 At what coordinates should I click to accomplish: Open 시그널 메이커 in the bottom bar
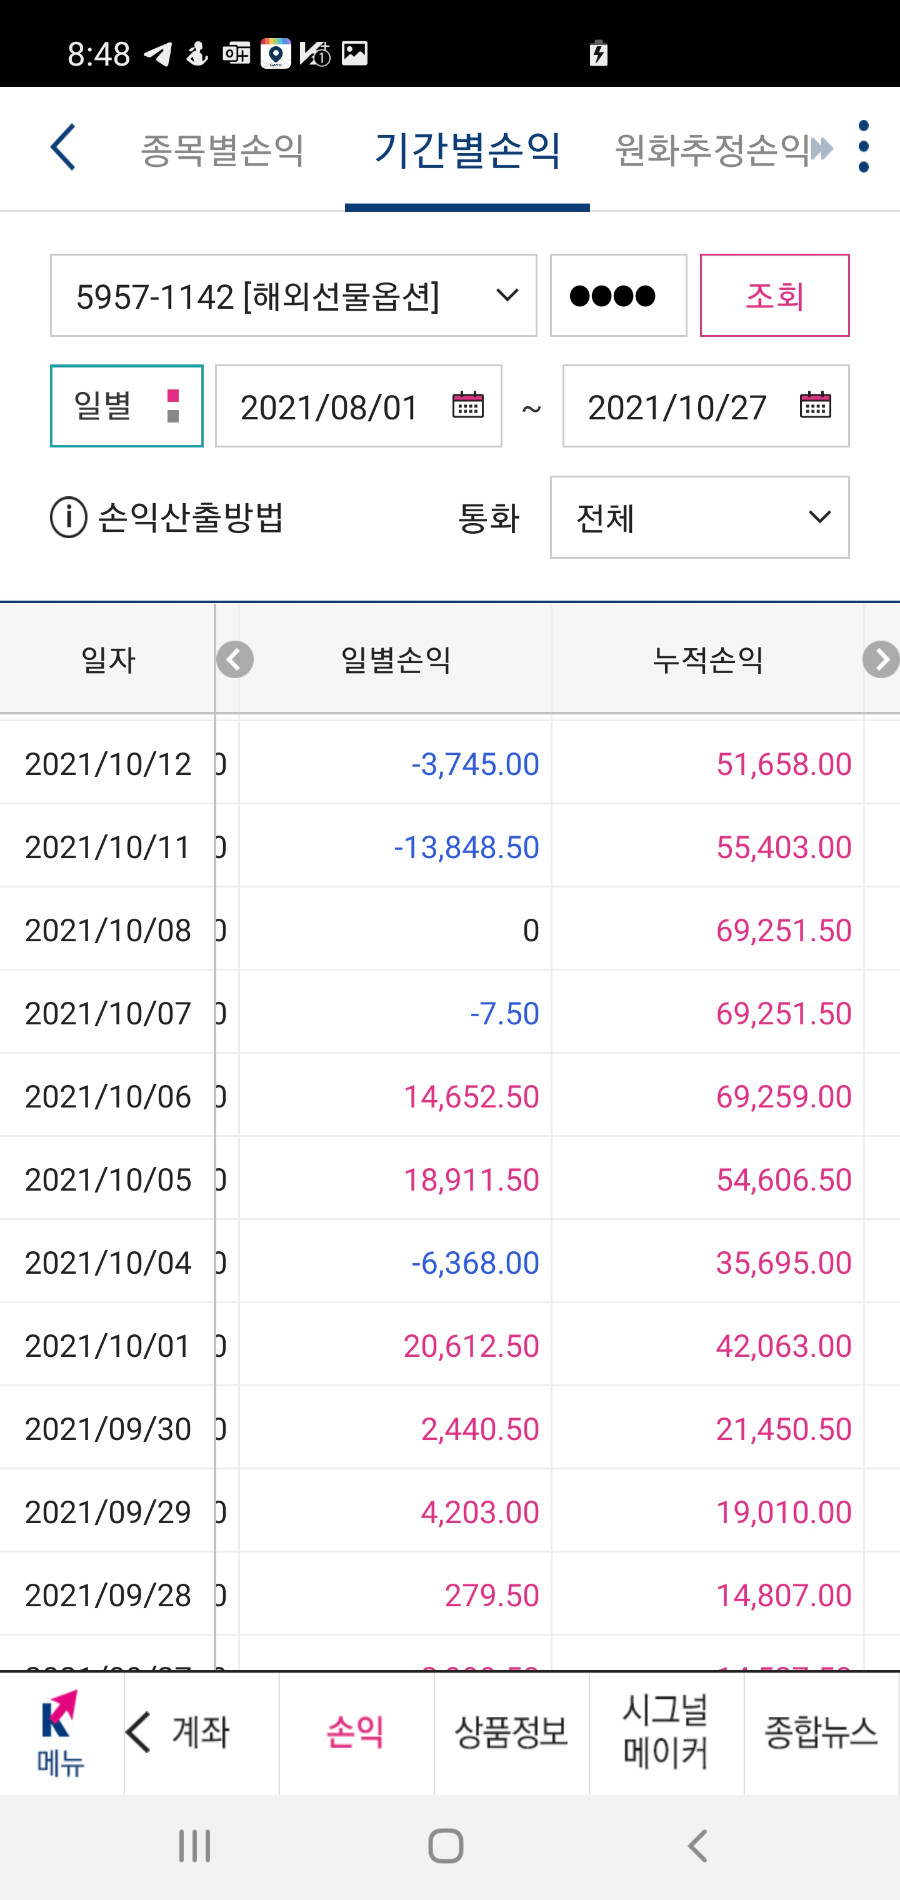(x=666, y=1732)
